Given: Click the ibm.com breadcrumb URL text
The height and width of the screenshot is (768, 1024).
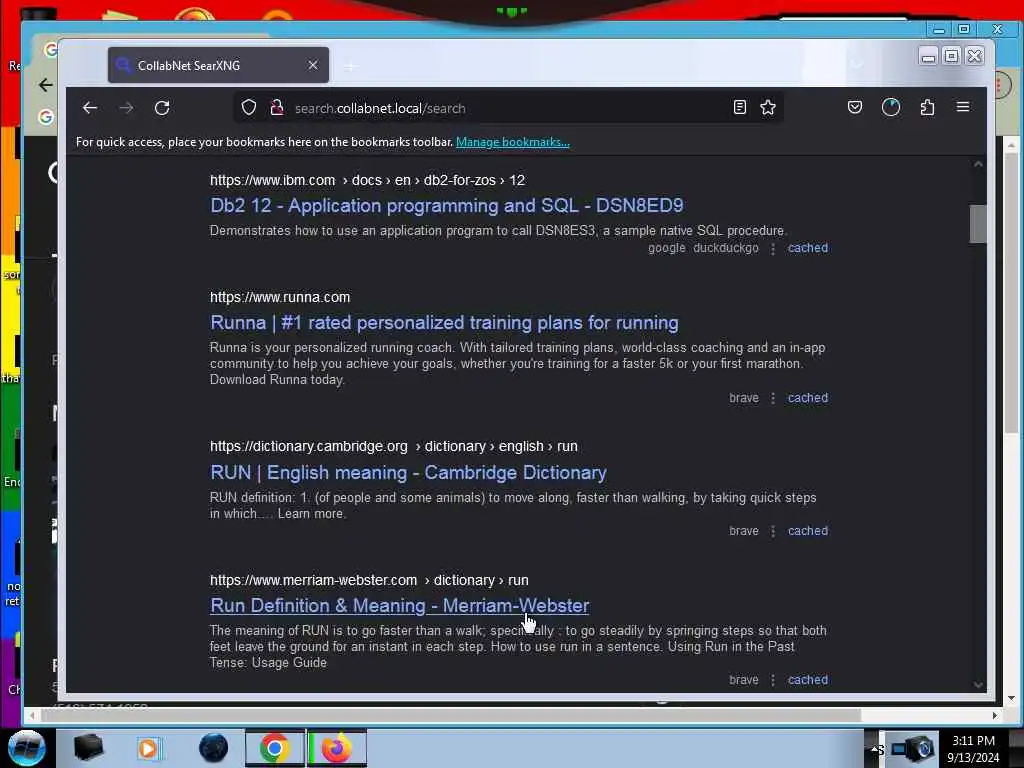Looking at the screenshot, I should (x=367, y=180).
